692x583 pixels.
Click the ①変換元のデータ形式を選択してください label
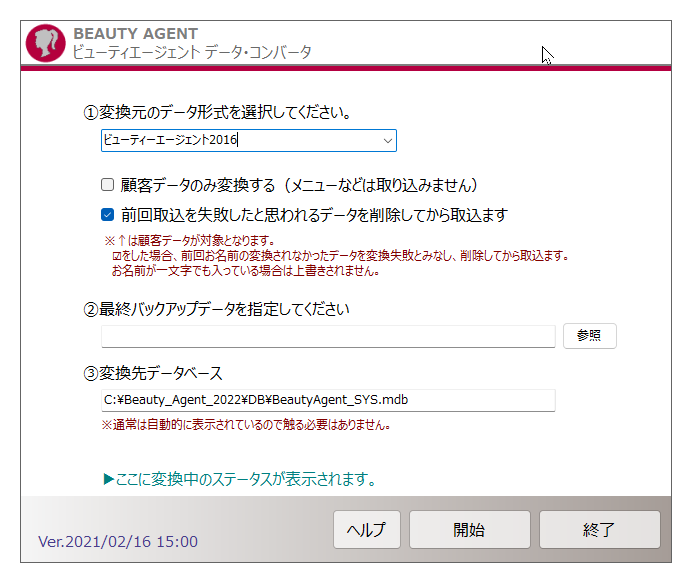click(x=217, y=113)
